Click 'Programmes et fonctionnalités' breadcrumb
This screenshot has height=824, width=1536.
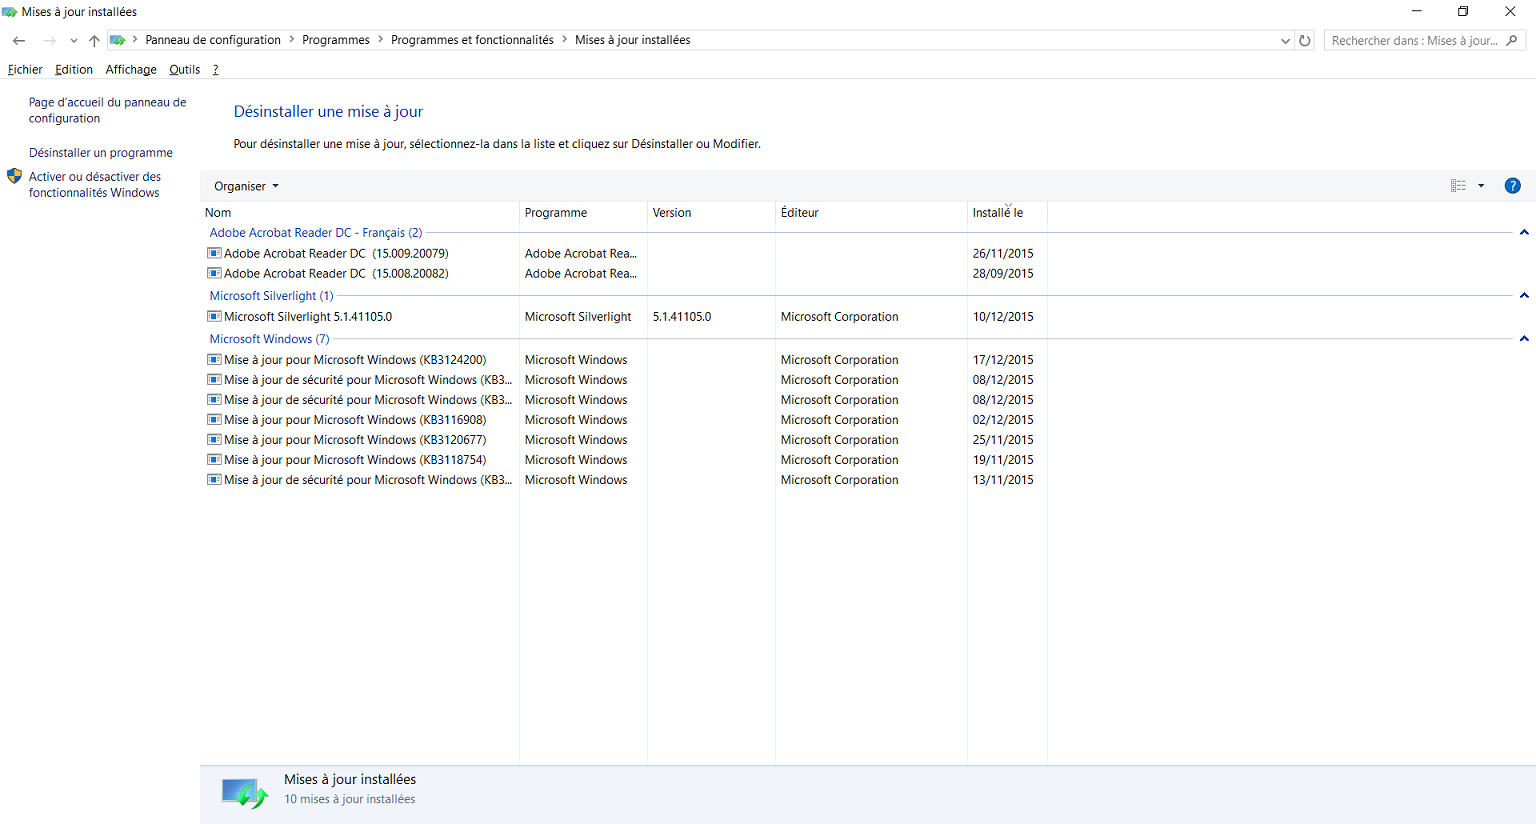point(472,40)
